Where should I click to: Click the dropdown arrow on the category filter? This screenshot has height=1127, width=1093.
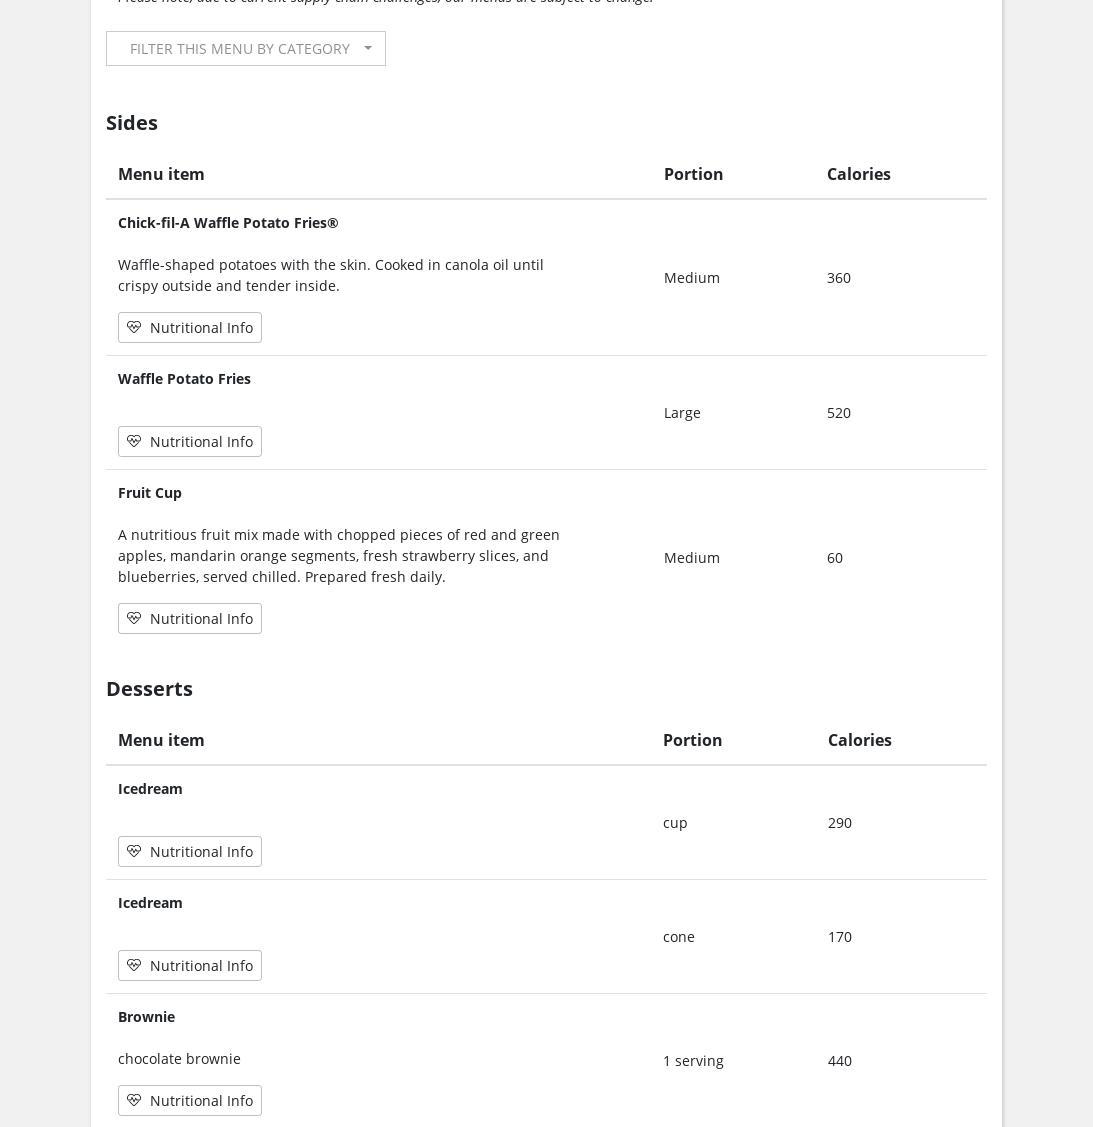pos(368,48)
